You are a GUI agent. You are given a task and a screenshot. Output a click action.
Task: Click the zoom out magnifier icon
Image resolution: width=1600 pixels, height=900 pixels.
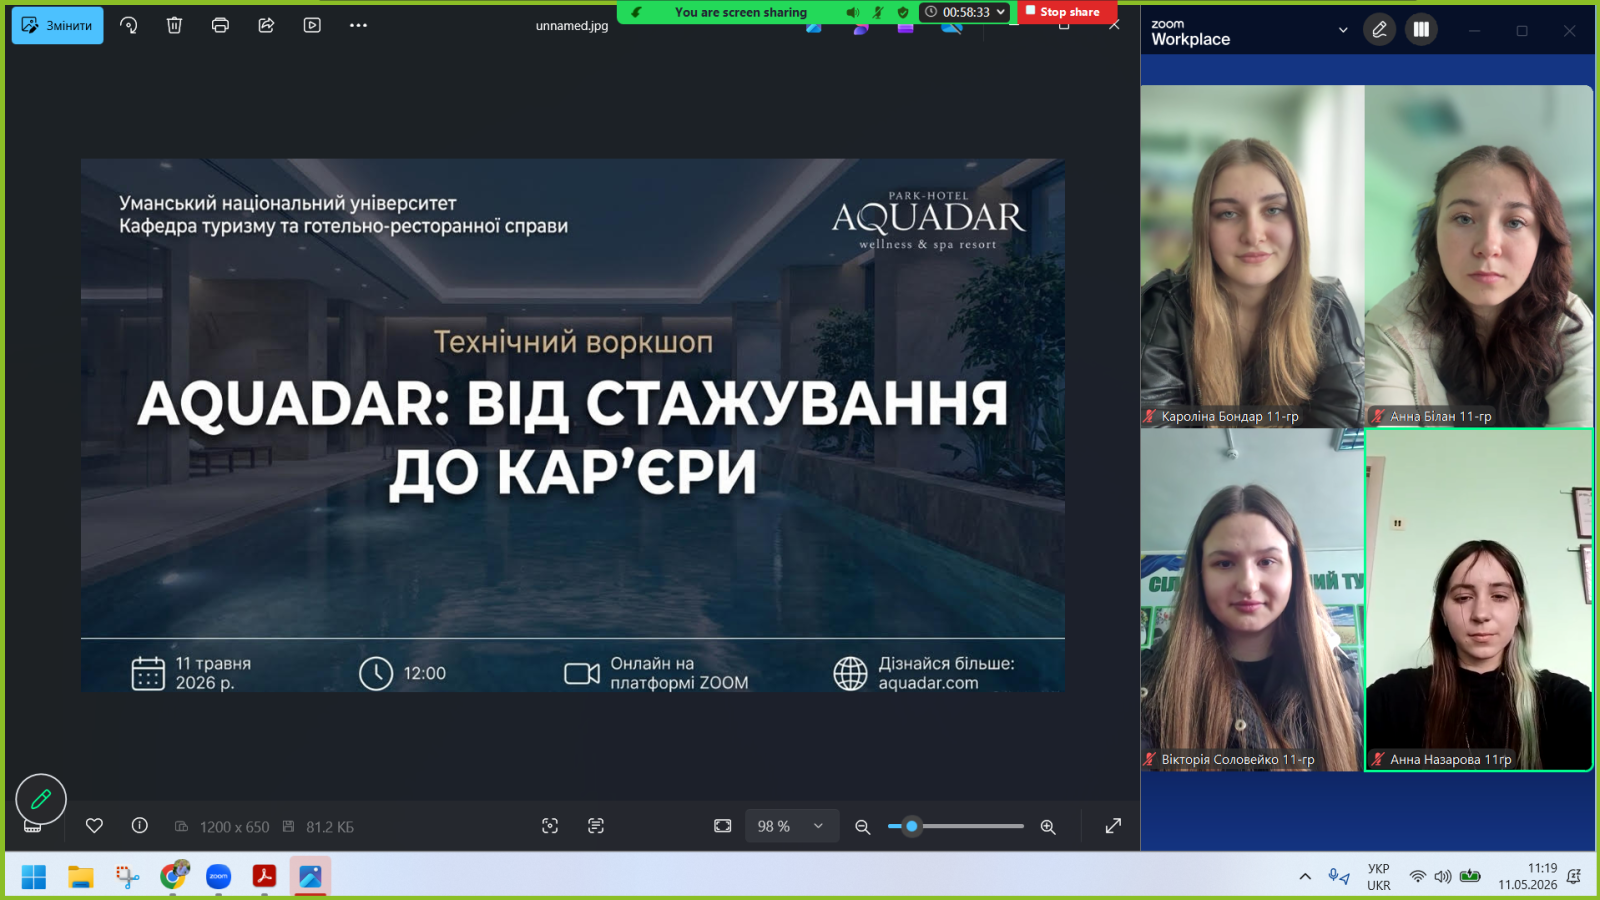pyautogui.click(x=862, y=827)
